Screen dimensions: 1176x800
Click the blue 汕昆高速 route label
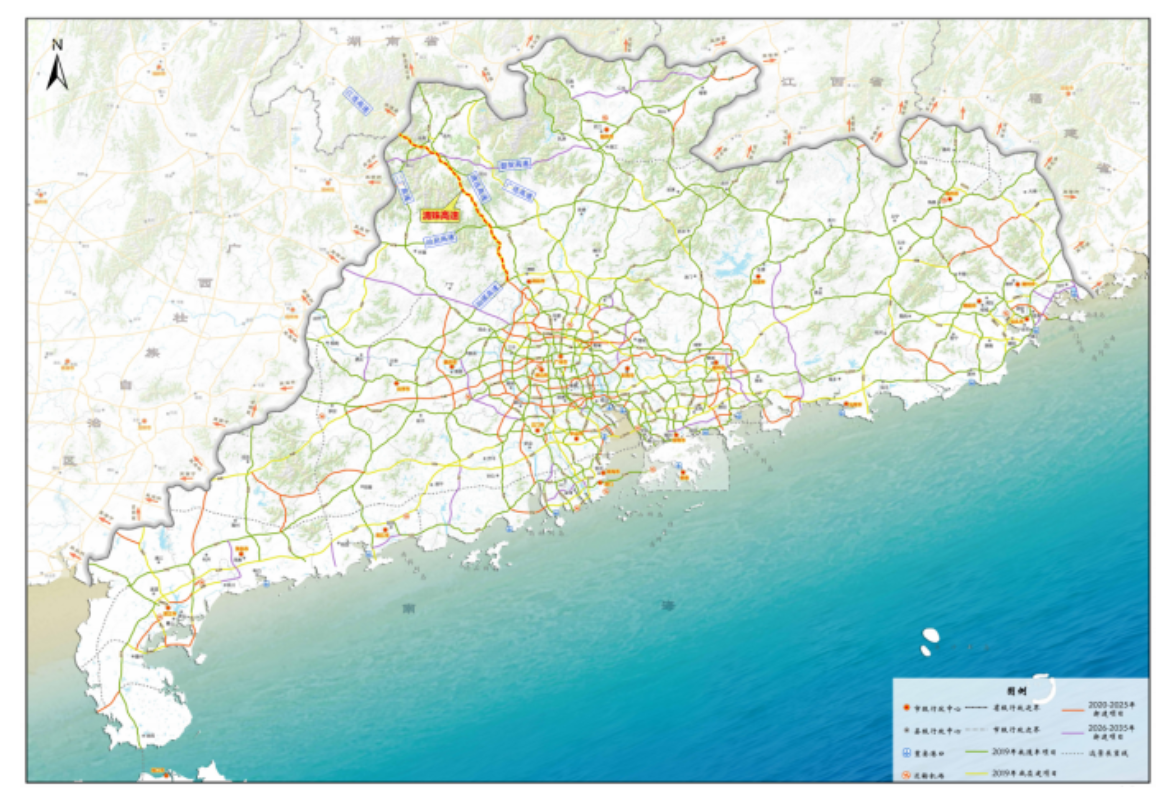440,240
